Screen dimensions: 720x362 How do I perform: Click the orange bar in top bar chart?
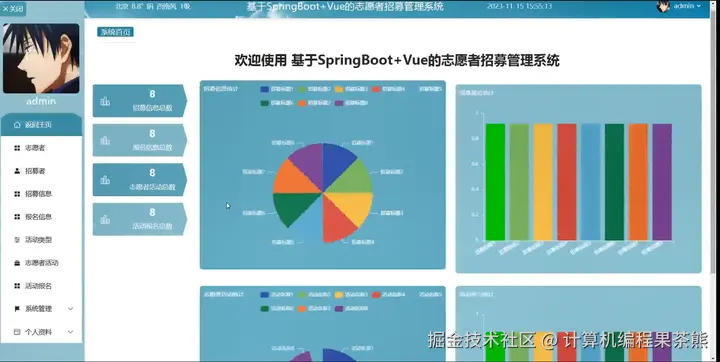639,182
